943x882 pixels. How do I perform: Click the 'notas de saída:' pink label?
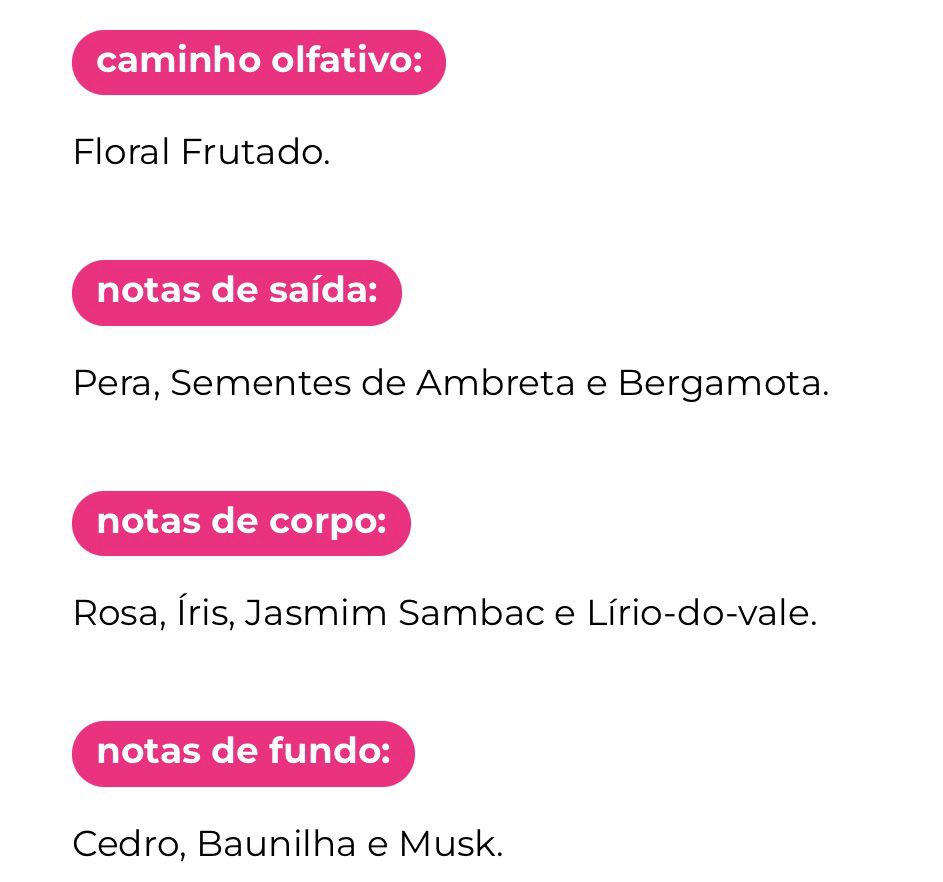[236, 292]
